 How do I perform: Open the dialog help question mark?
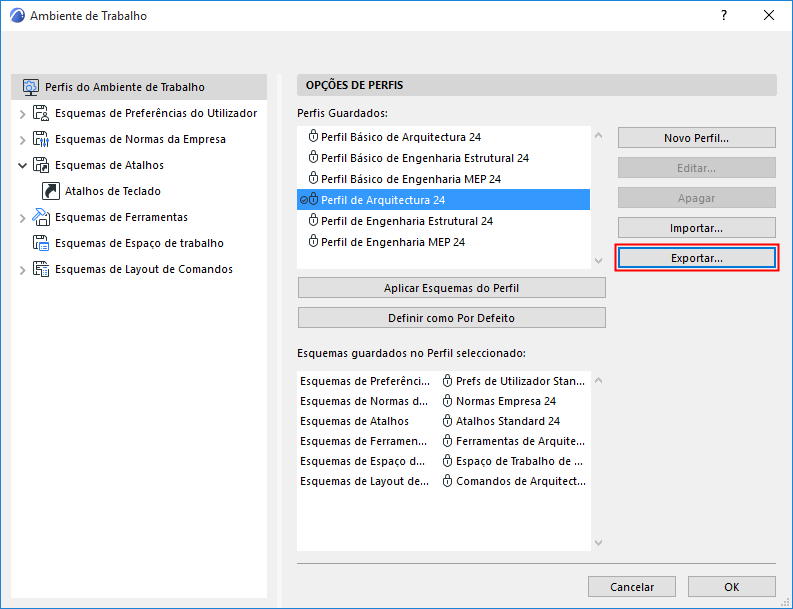723,16
